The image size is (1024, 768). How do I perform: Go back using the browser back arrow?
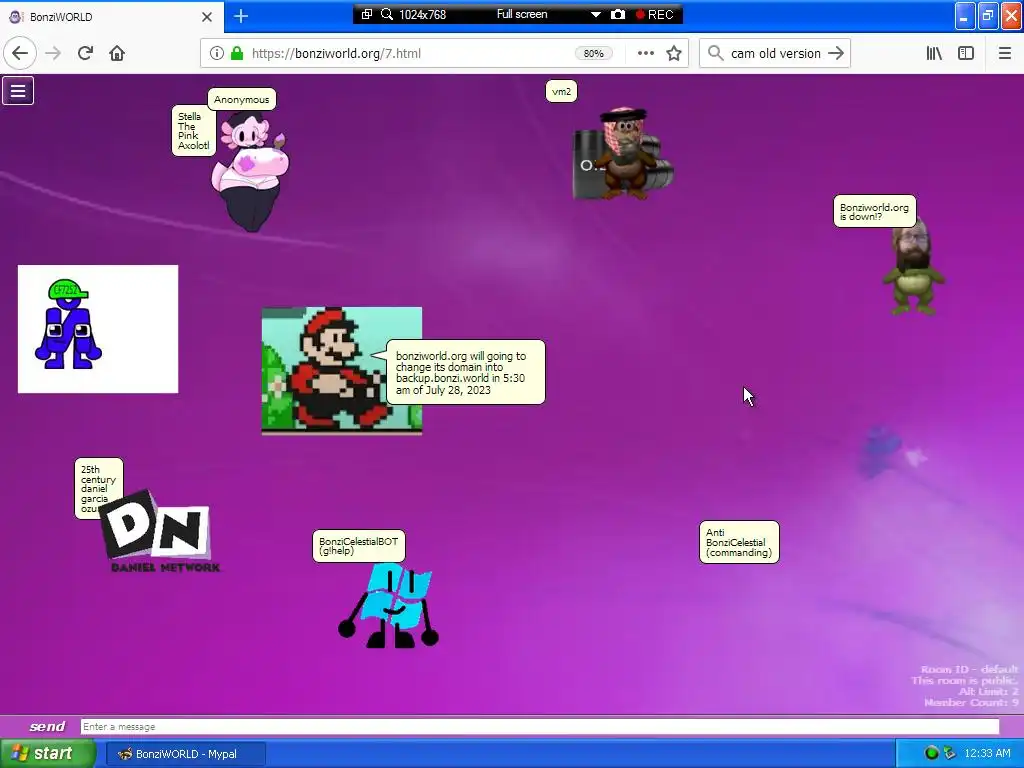[x=20, y=54]
